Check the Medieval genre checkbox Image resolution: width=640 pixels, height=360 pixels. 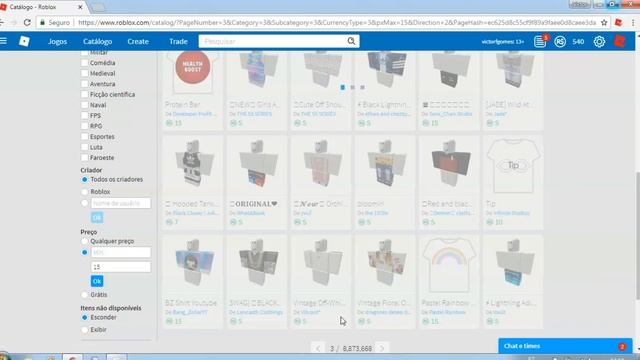[x=84, y=73]
